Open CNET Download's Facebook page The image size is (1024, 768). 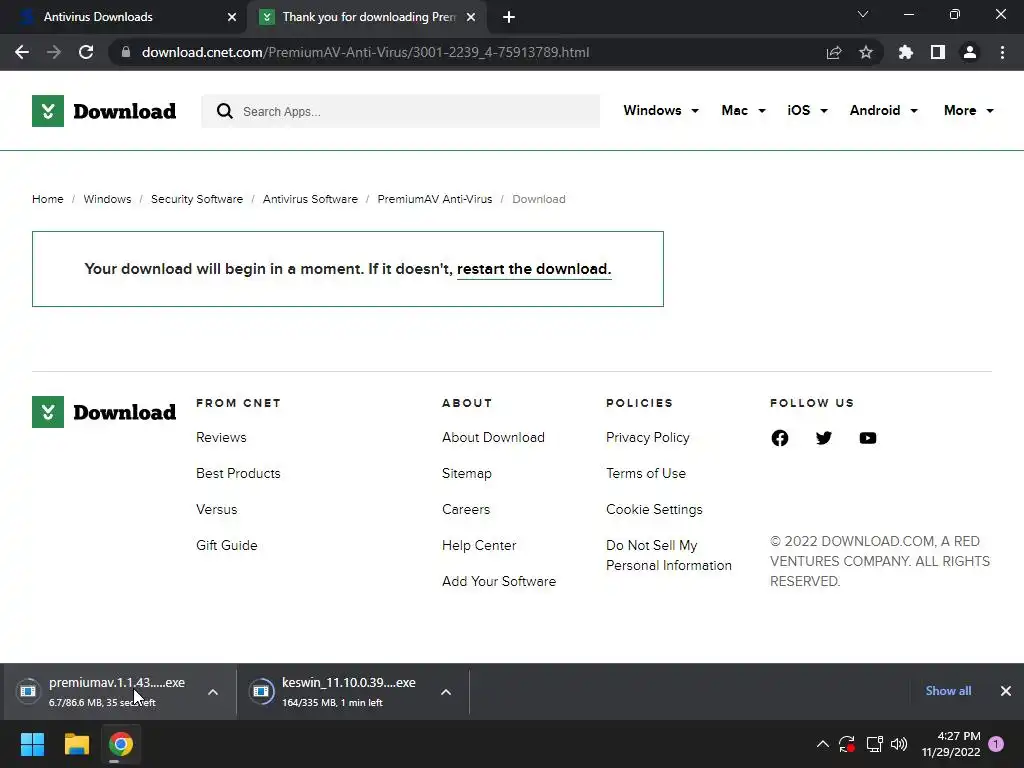click(780, 438)
